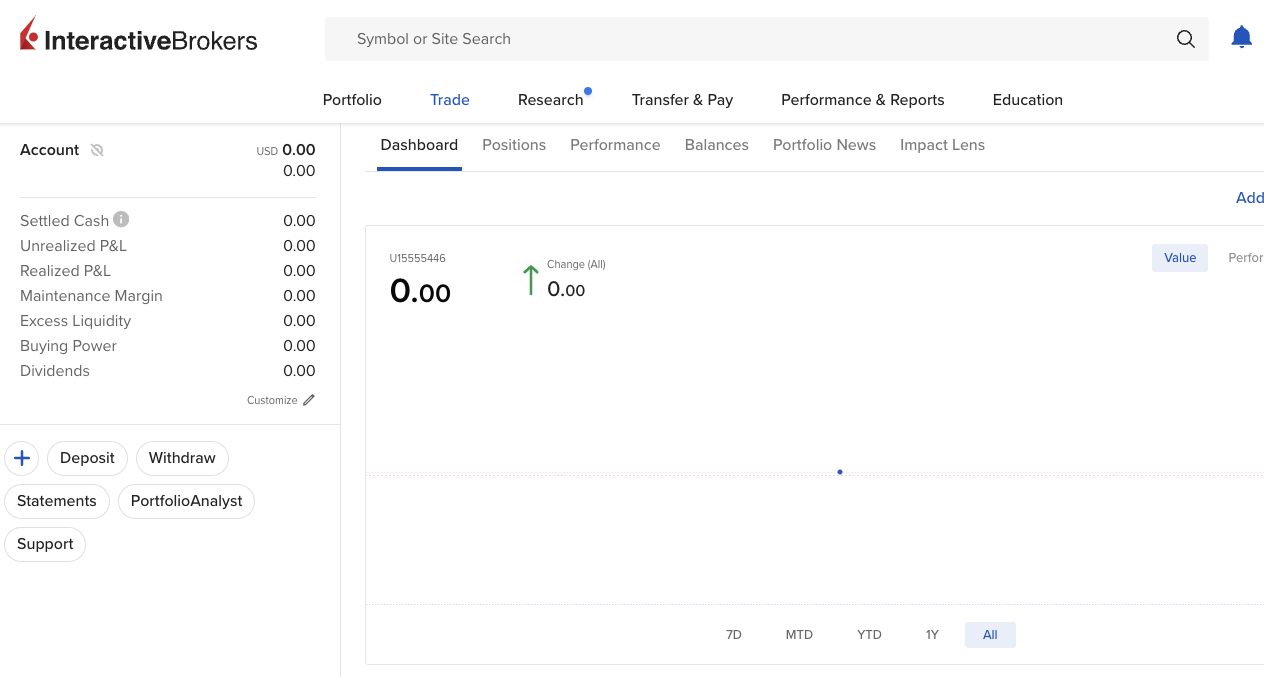
Task: Click the PortfolioAnalyst button
Action: [x=186, y=501]
